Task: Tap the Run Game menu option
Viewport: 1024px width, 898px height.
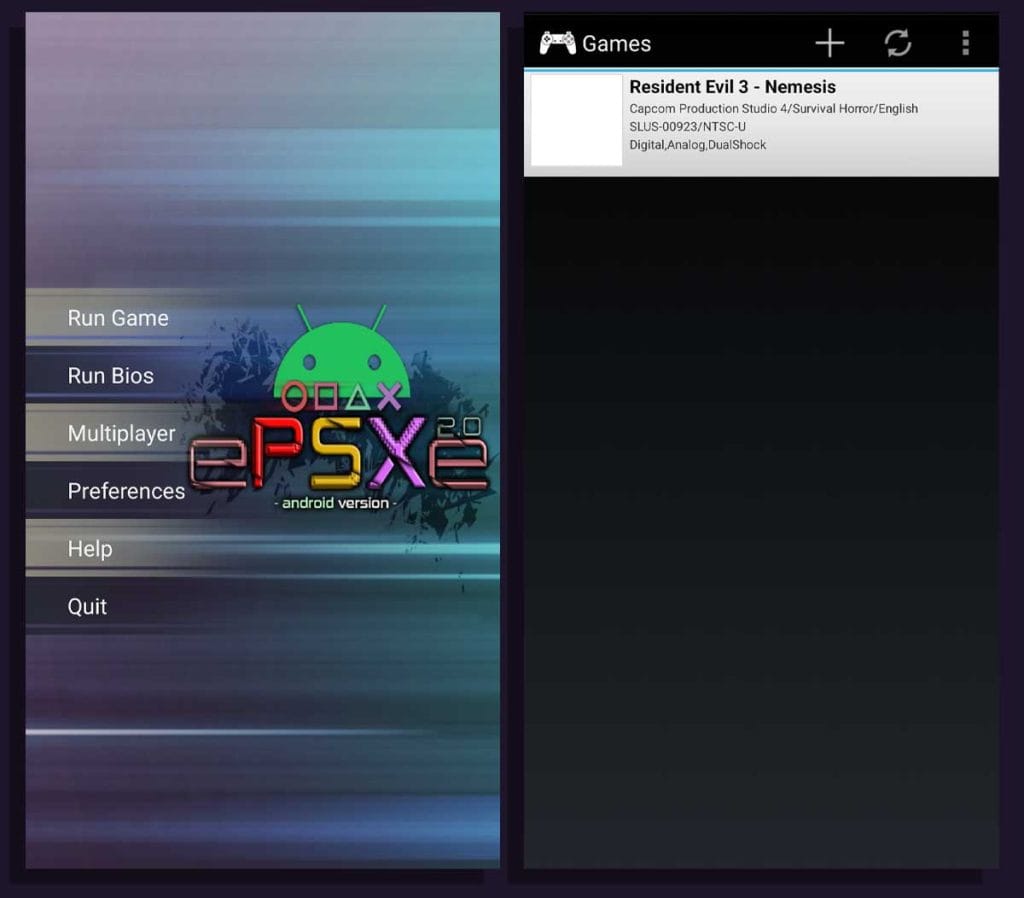Action: point(118,318)
